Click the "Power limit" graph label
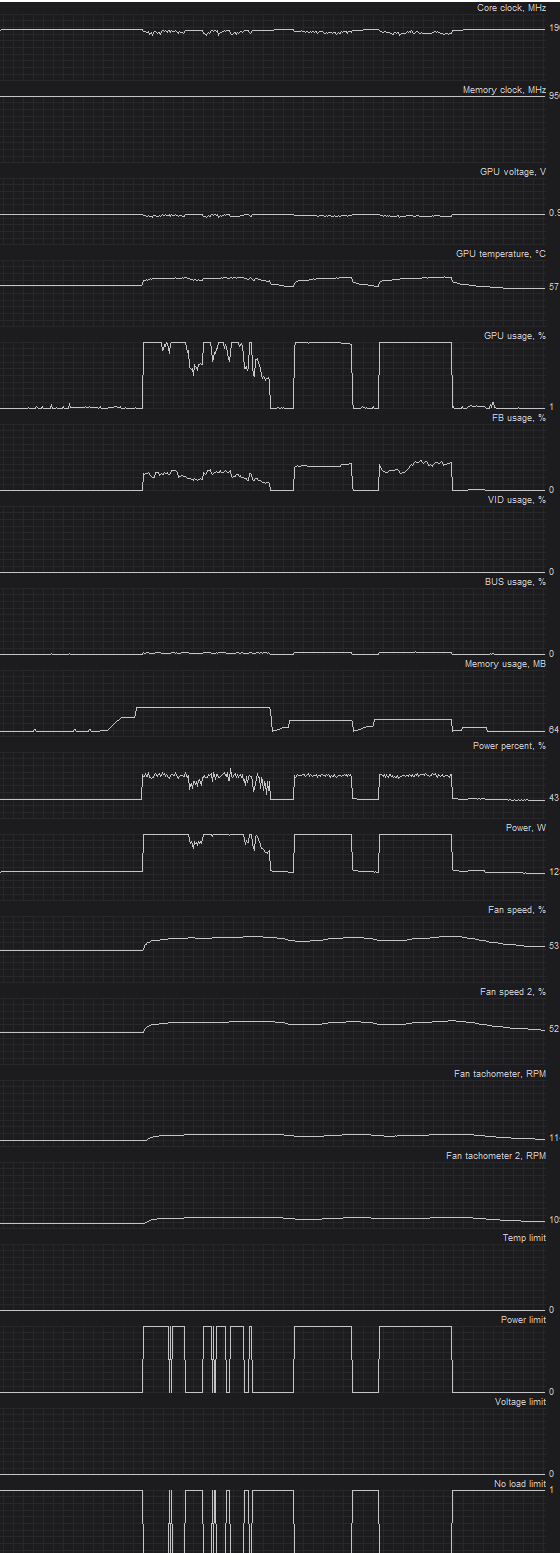The width and height of the screenshot is (560, 1553). point(523,1320)
